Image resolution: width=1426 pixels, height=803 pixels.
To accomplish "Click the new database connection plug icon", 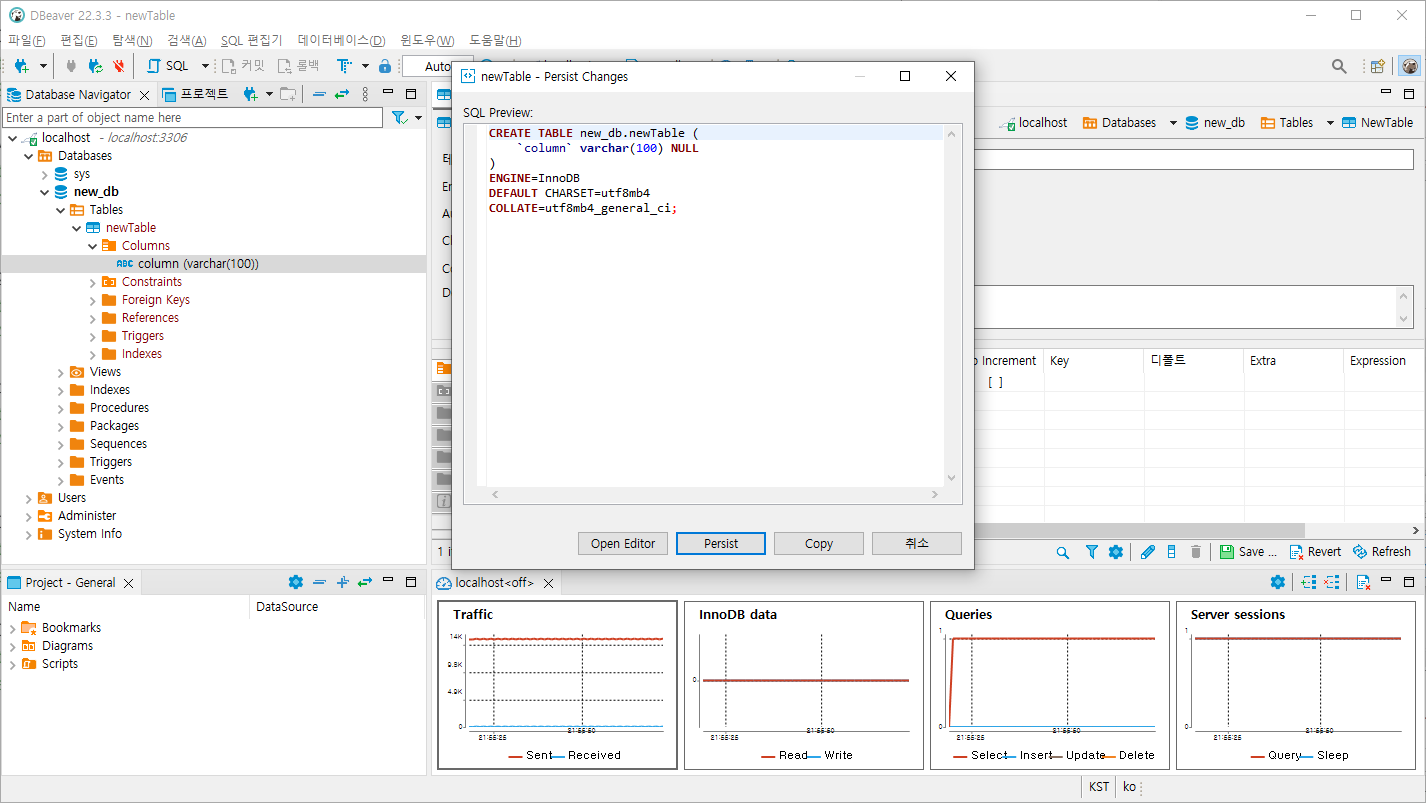I will tap(21, 66).
